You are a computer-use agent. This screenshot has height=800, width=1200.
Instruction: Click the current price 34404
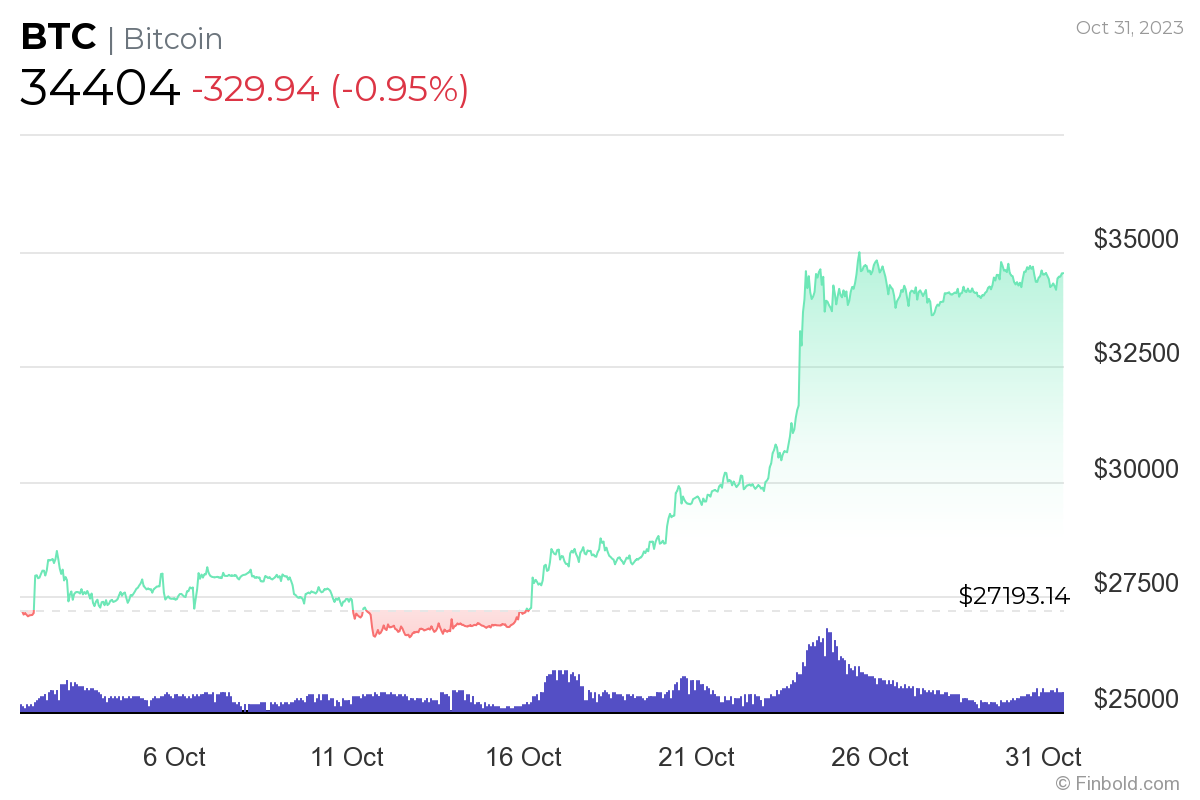coord(100,88)
